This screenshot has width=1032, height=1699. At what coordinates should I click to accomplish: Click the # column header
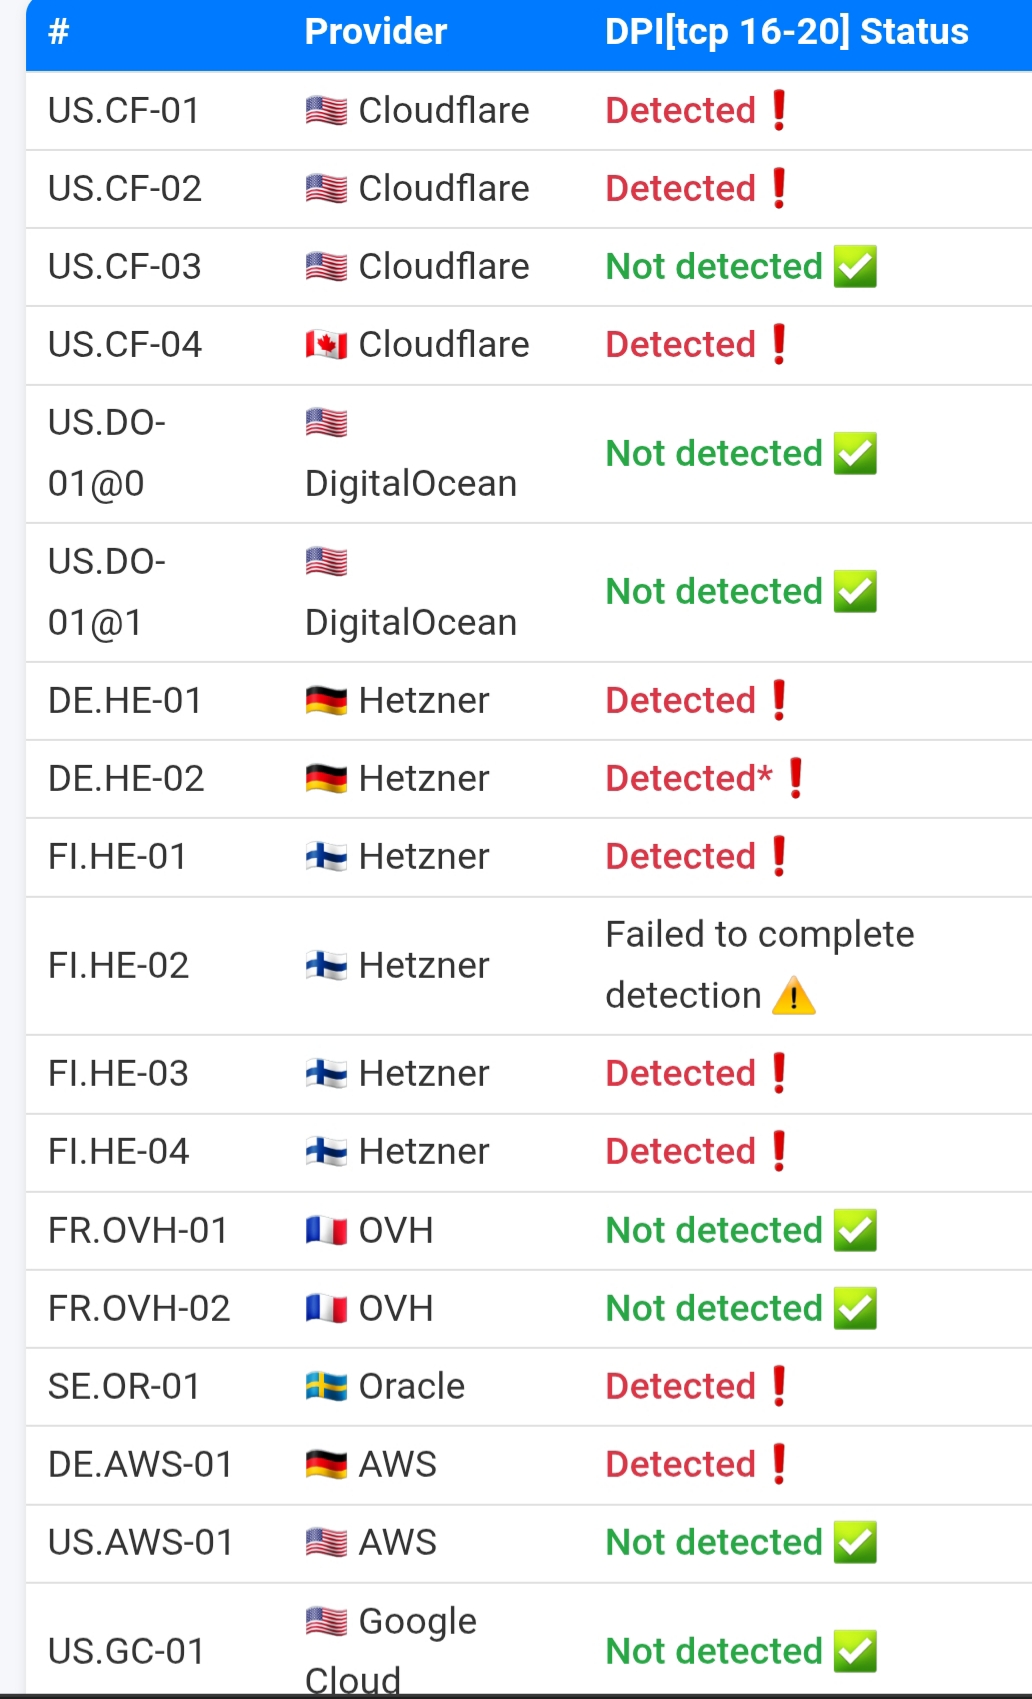[x=59, y=32]
